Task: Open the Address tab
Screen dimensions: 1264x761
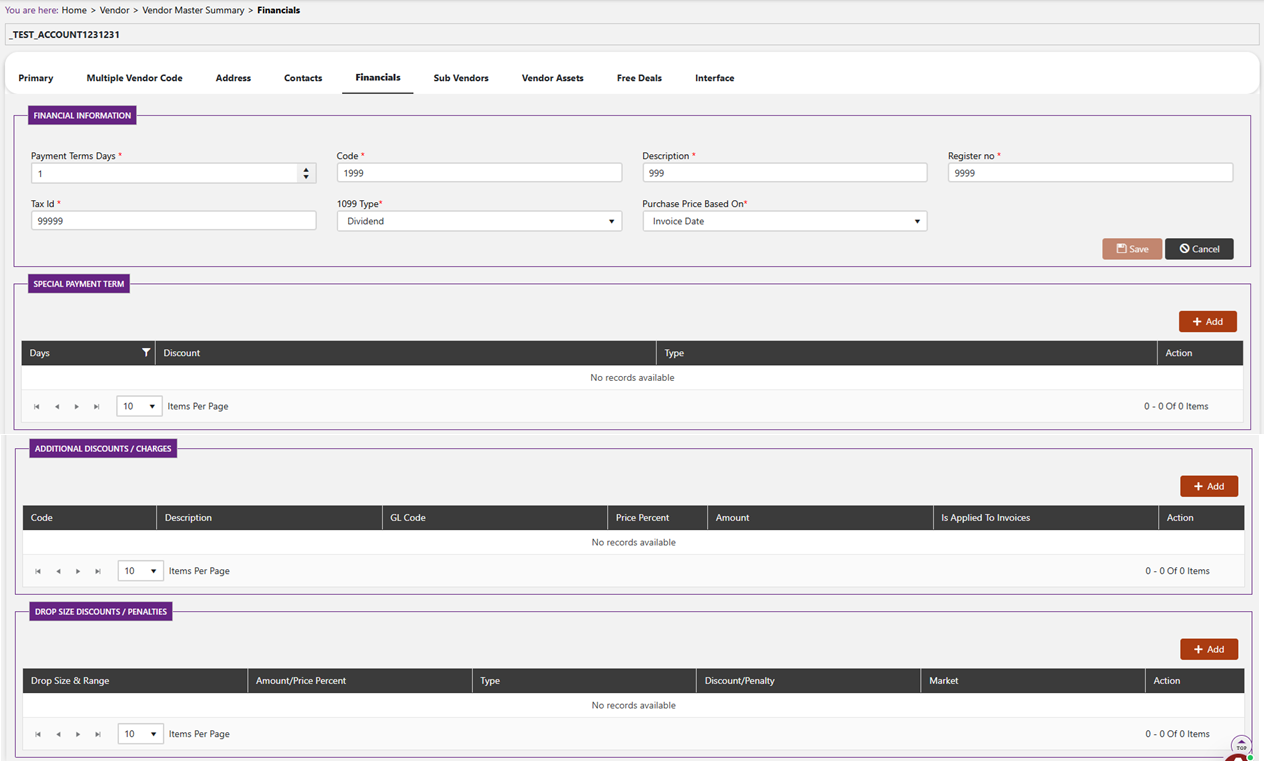Action: (x=233, y=78)
